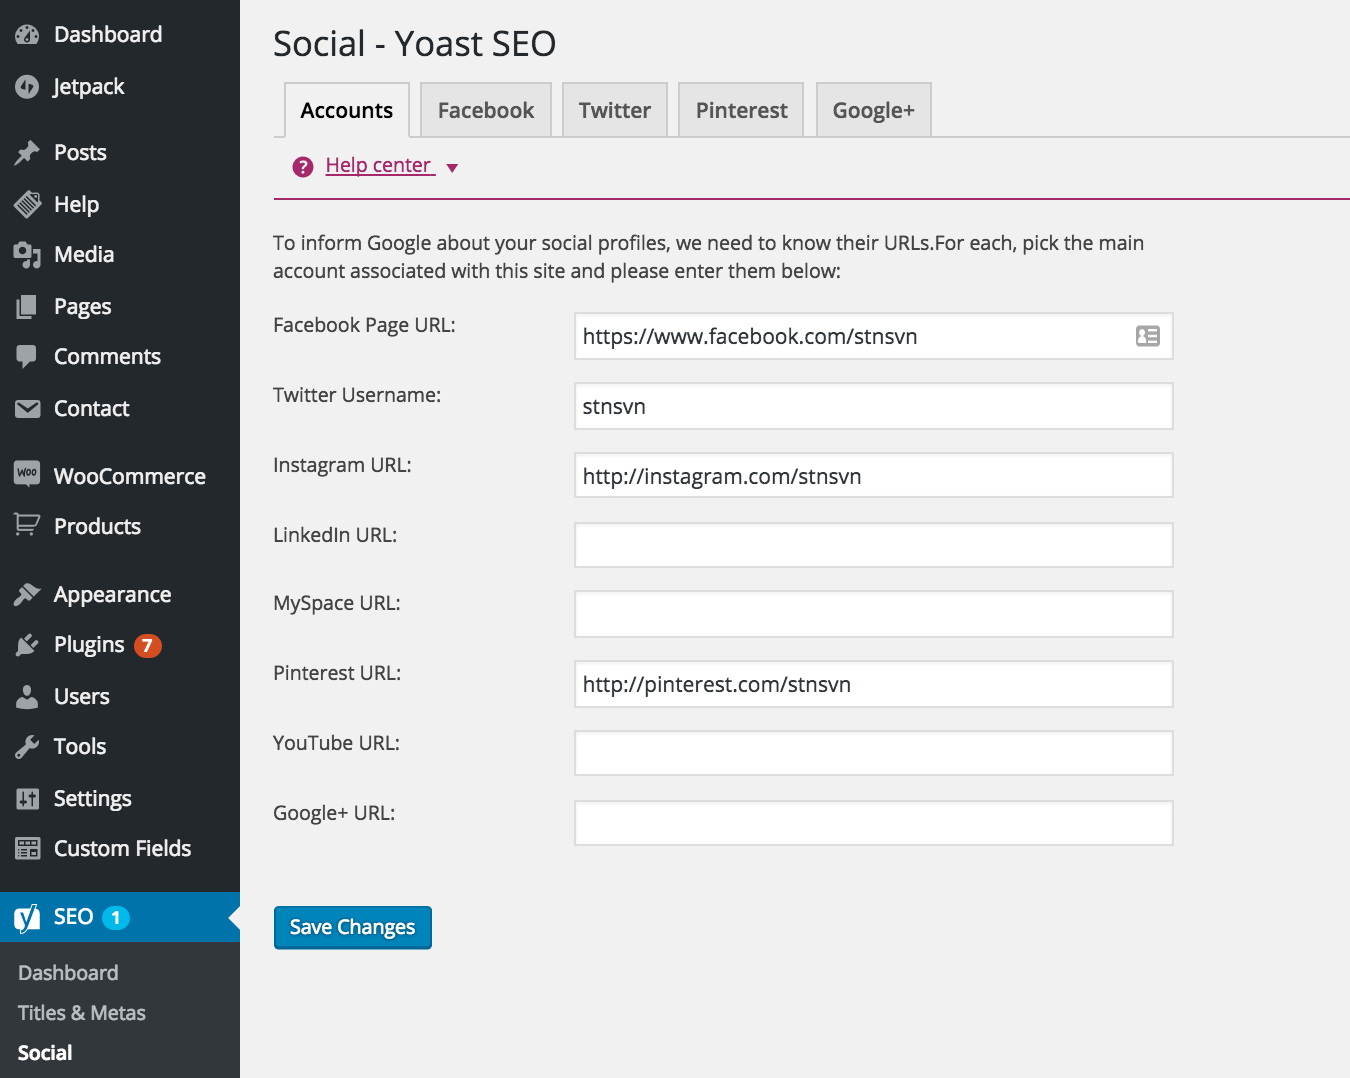Click the Plugins update count badge 7

(148, 646)
